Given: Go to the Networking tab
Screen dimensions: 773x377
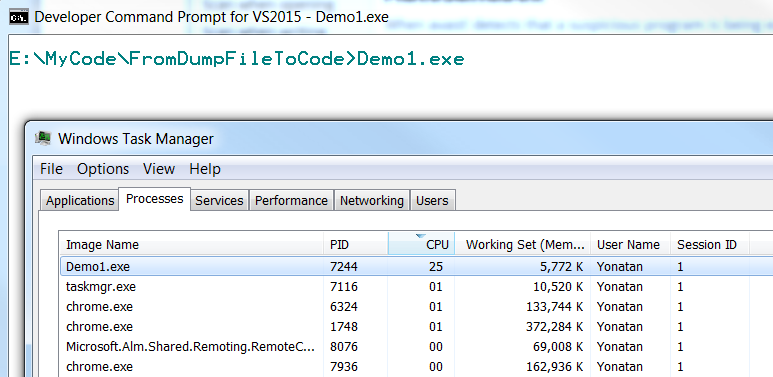Looking at the screenshot, I should click(x=371, y=201).
